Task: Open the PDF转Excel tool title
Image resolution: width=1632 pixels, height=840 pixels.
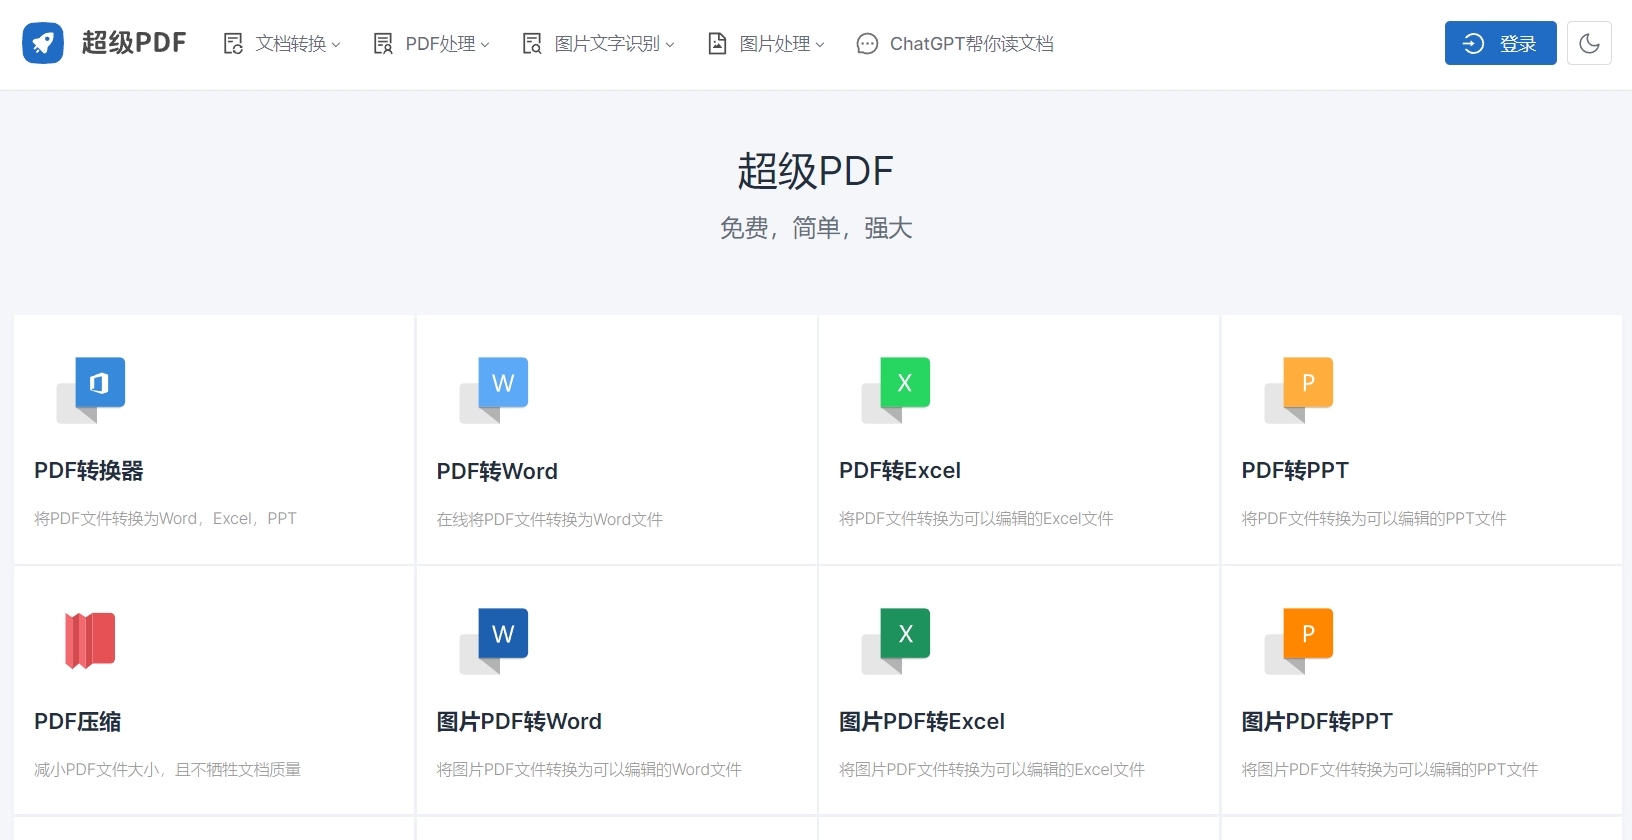Action: [x=900, y=470]
